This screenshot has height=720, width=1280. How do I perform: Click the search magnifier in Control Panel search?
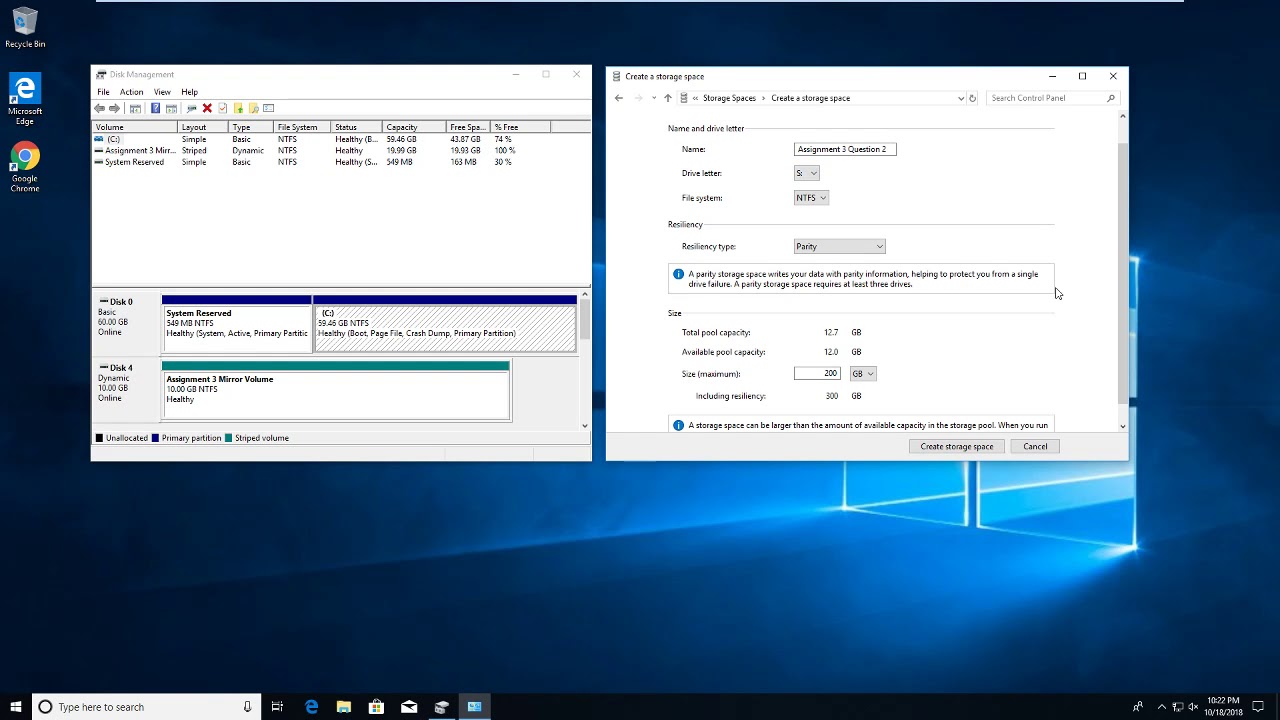tap(1110, 98)
